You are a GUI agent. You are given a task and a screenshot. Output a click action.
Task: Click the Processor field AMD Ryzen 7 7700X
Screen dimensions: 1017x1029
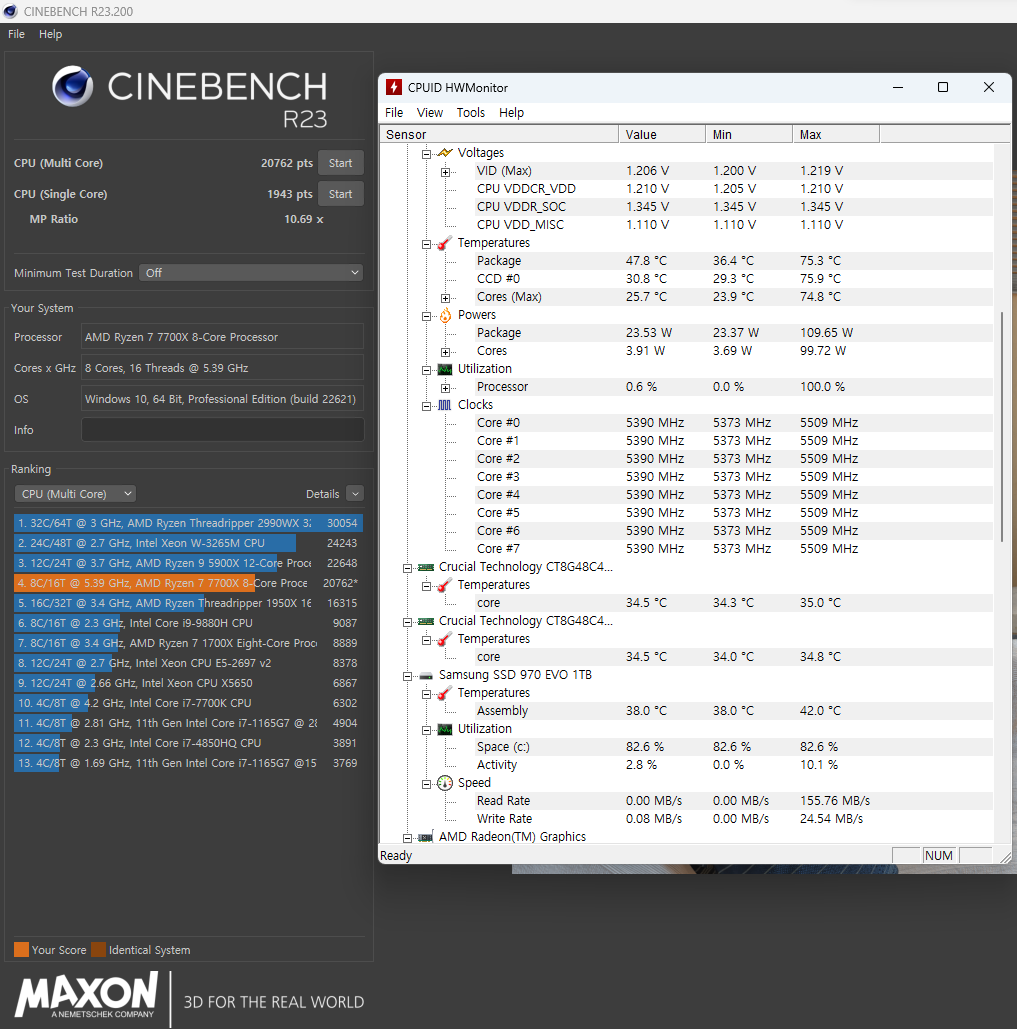222,337
